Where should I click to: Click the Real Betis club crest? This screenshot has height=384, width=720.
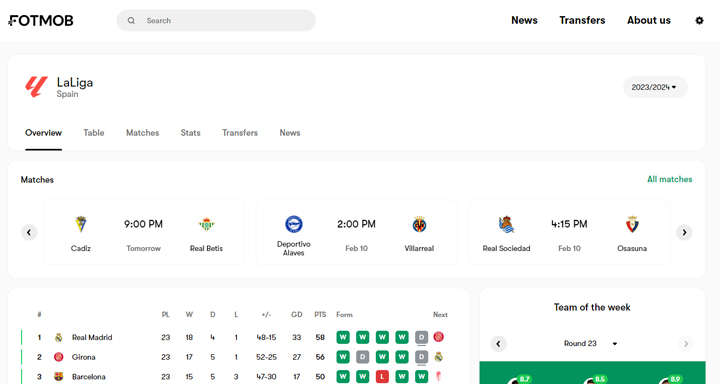click(206, 225)
